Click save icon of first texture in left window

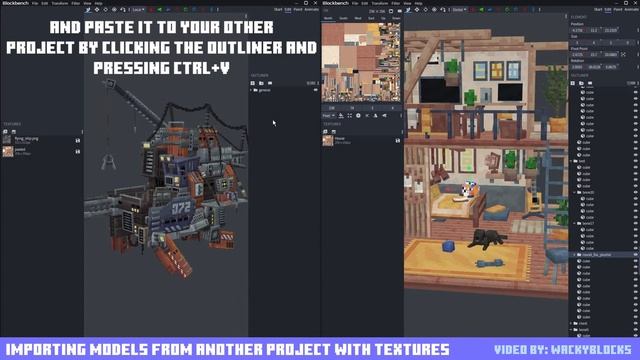[x=78, y=140]
